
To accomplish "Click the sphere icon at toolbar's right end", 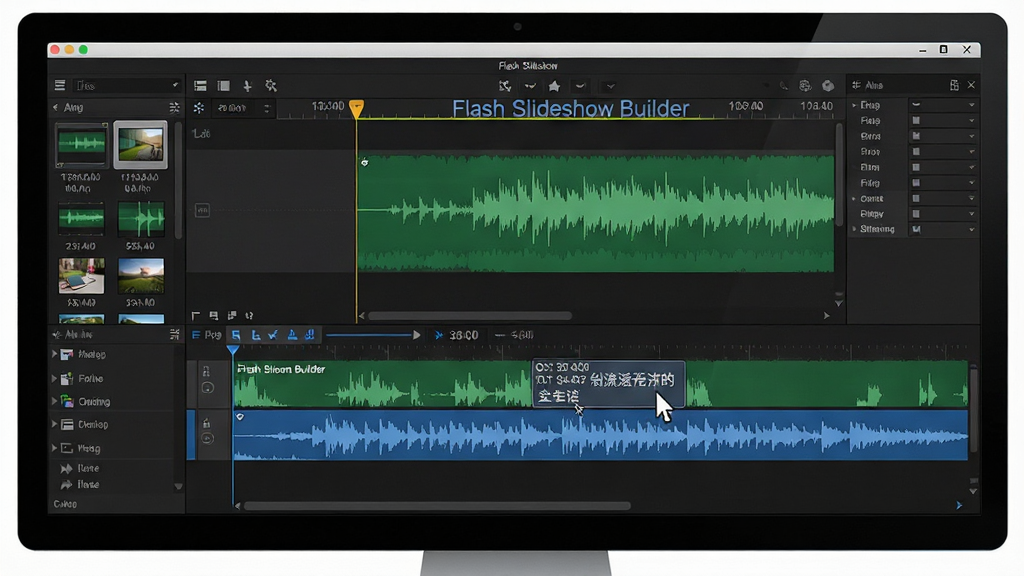I will click(828, 86).
